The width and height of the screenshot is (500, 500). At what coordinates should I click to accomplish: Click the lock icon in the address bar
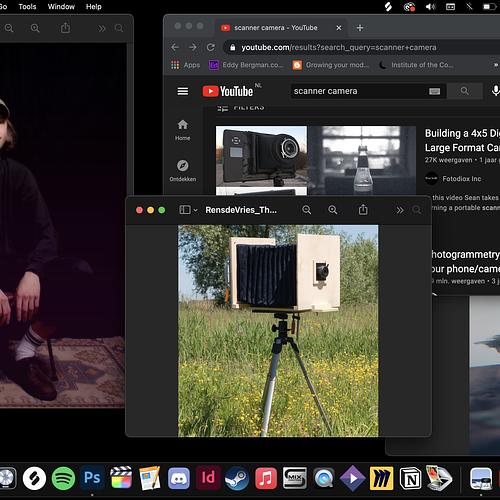pos(233,47)
